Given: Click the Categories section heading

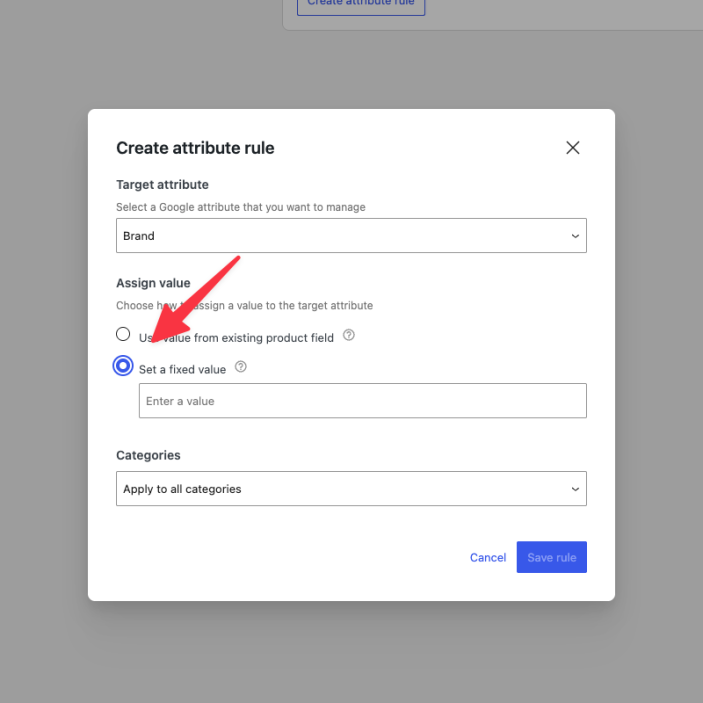Looking at the screenshot, I should point(148,455).
